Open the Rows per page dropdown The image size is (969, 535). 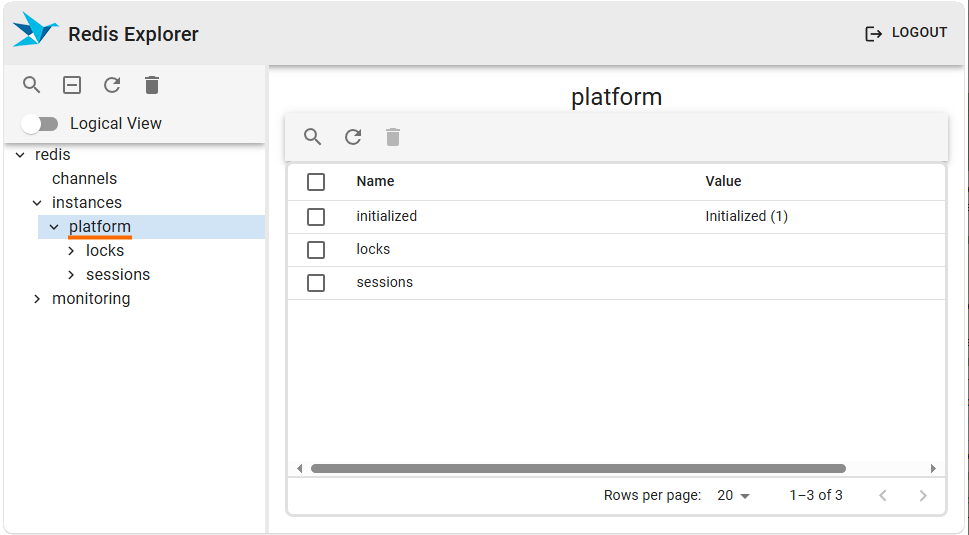[x=733, y=496]
